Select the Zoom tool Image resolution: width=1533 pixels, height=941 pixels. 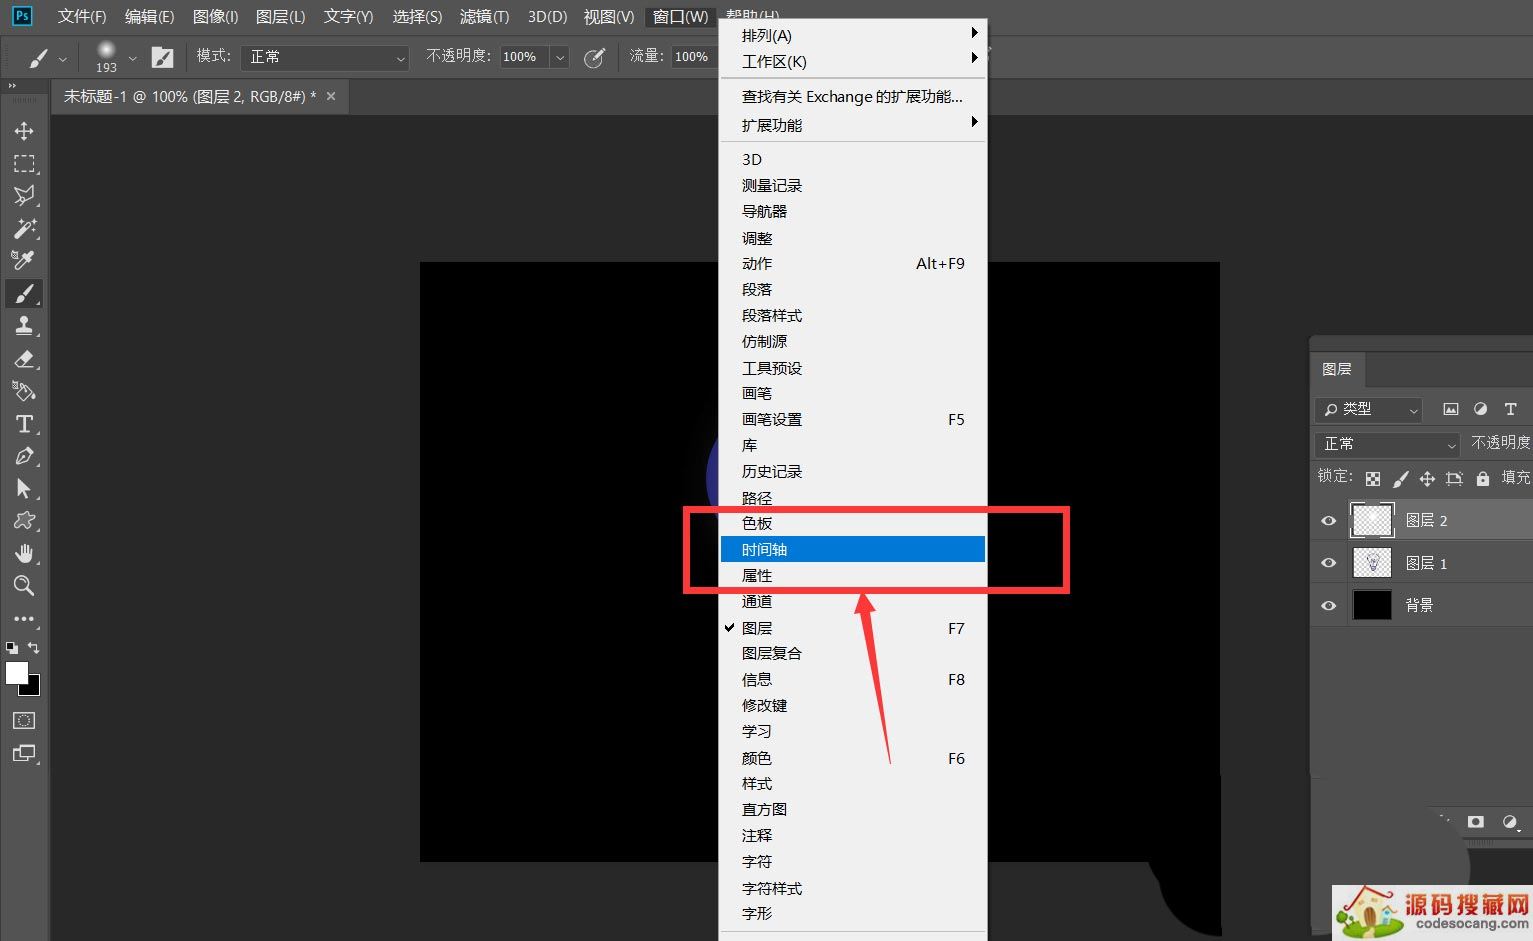click(x=24, y=585)
